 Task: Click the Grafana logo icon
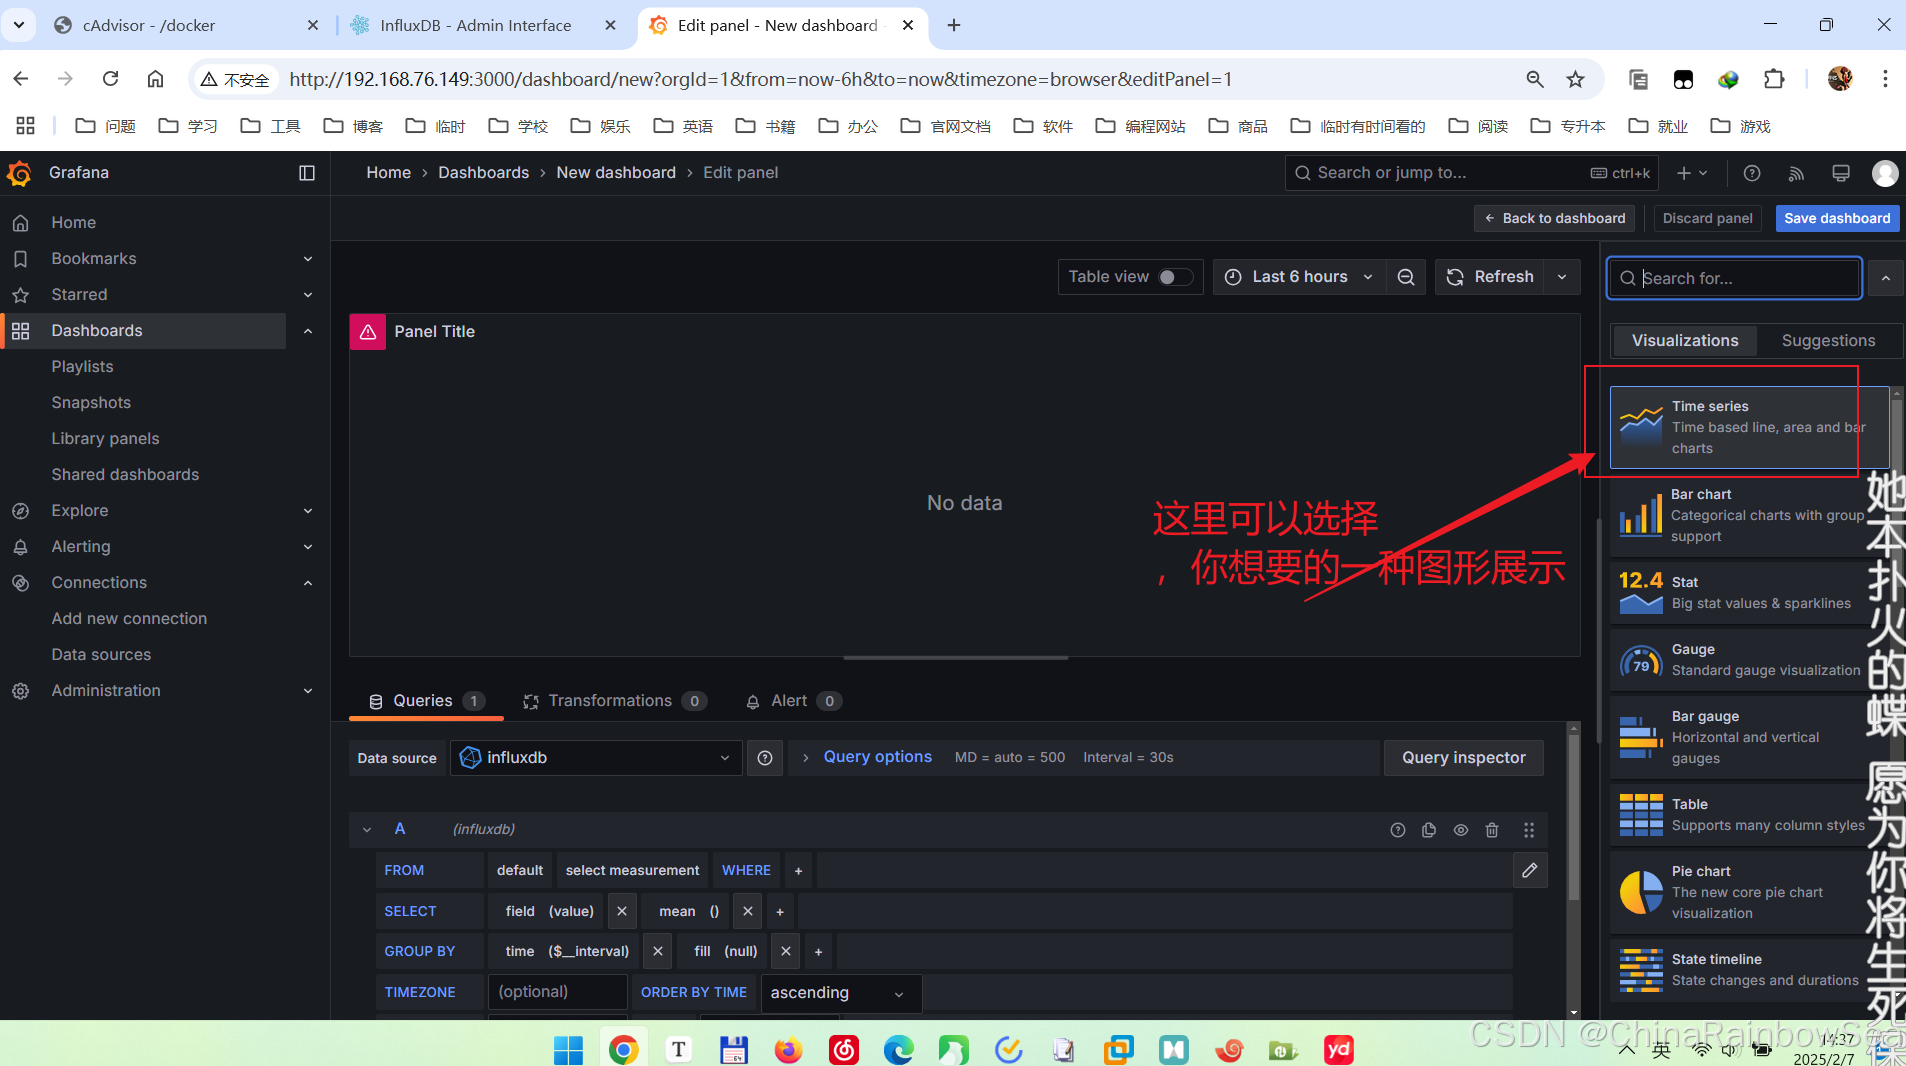(x=20, y=173)
